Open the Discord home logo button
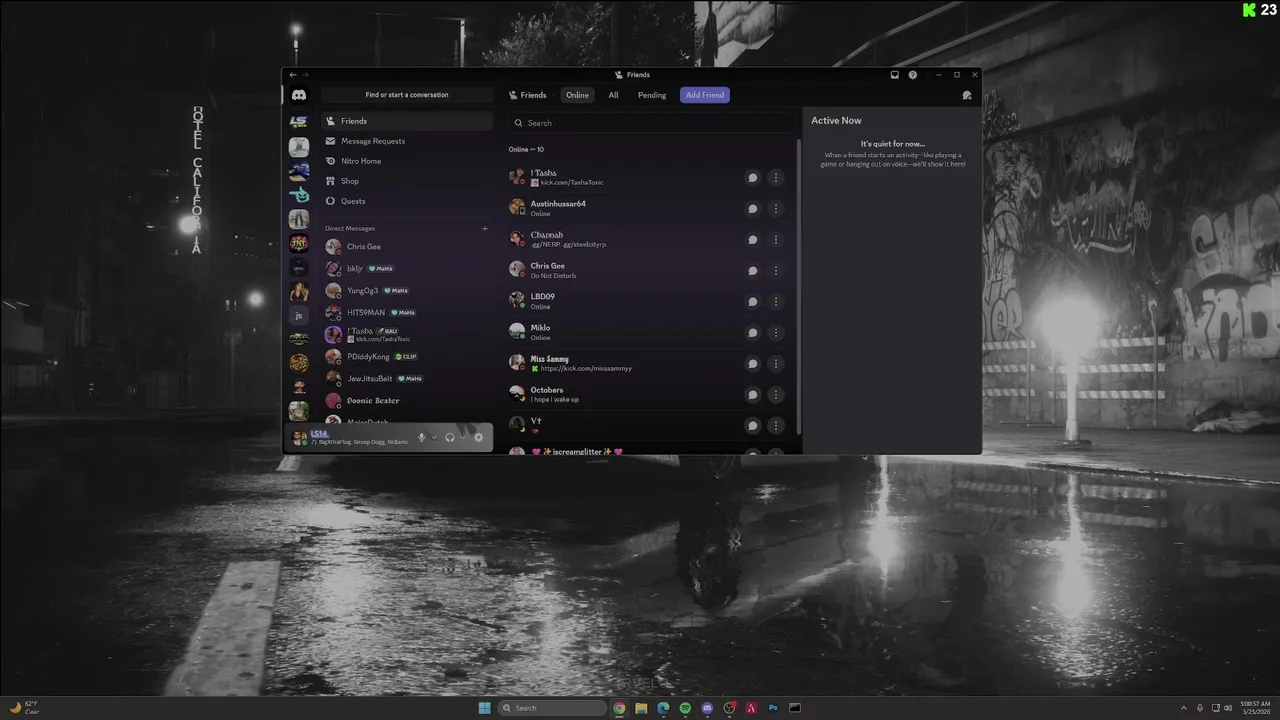1280x720 pixels. (299, 95)
